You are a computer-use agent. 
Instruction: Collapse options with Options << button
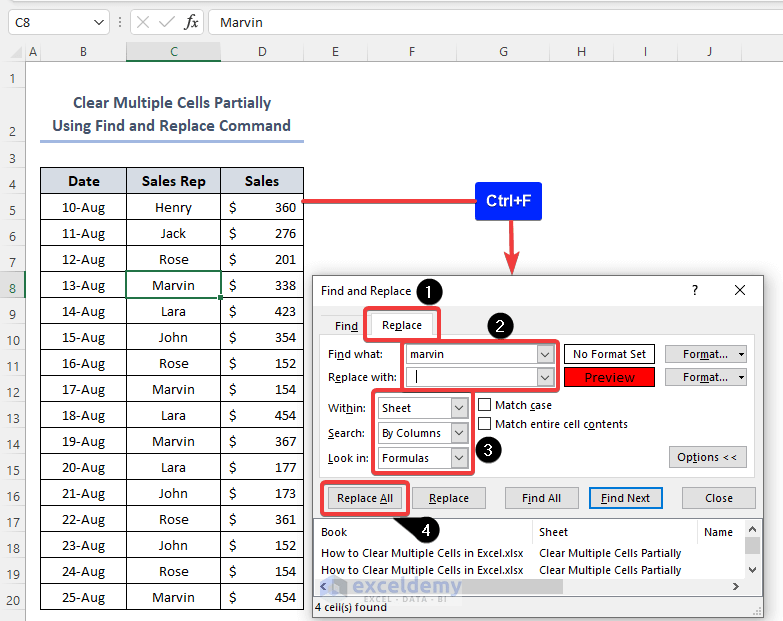coord(707,457)
